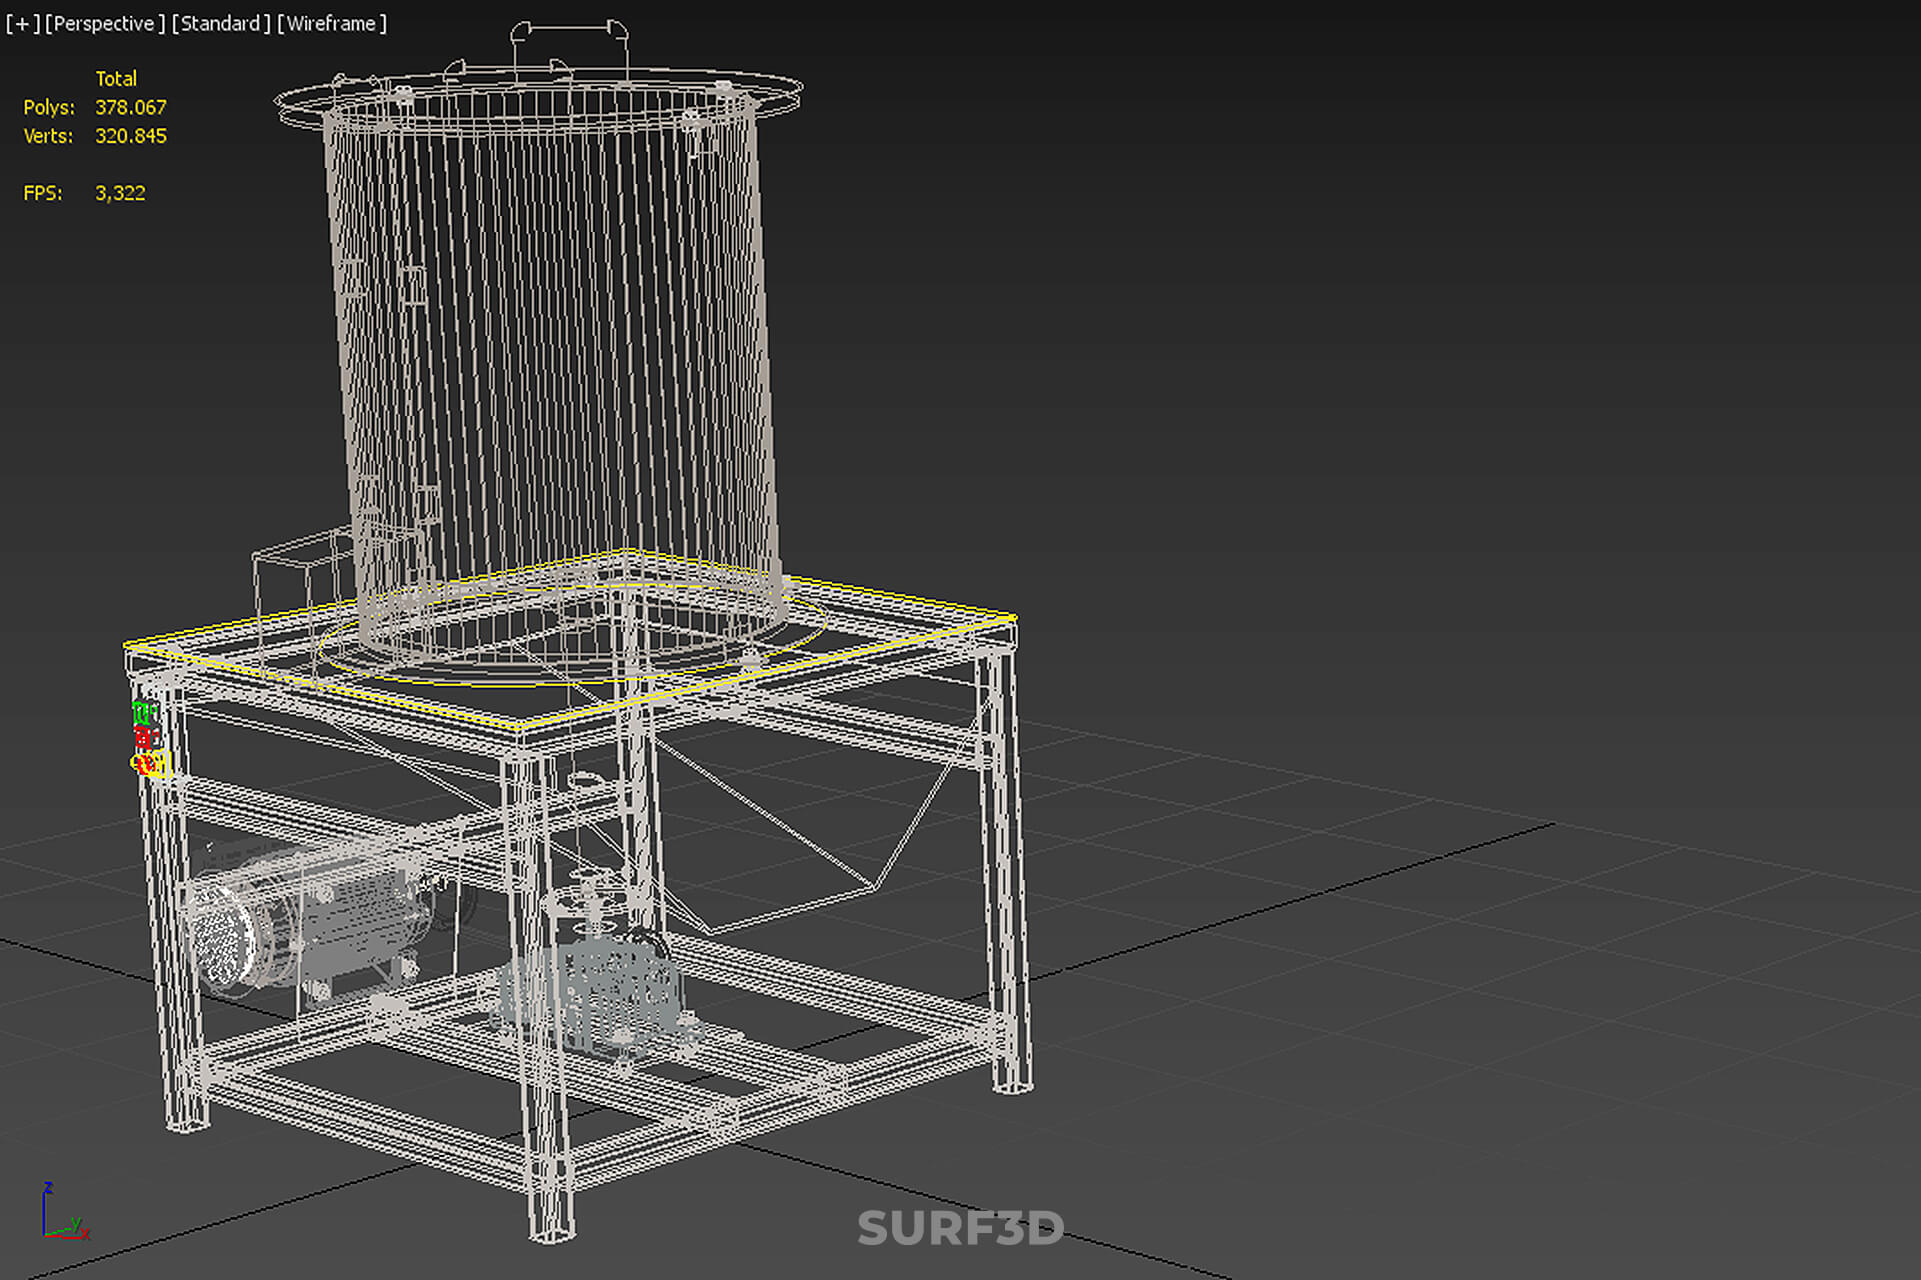Click the XYZ axis tripod gizmo
Screen dimensions: 1921x1280
pos(65,1212)
